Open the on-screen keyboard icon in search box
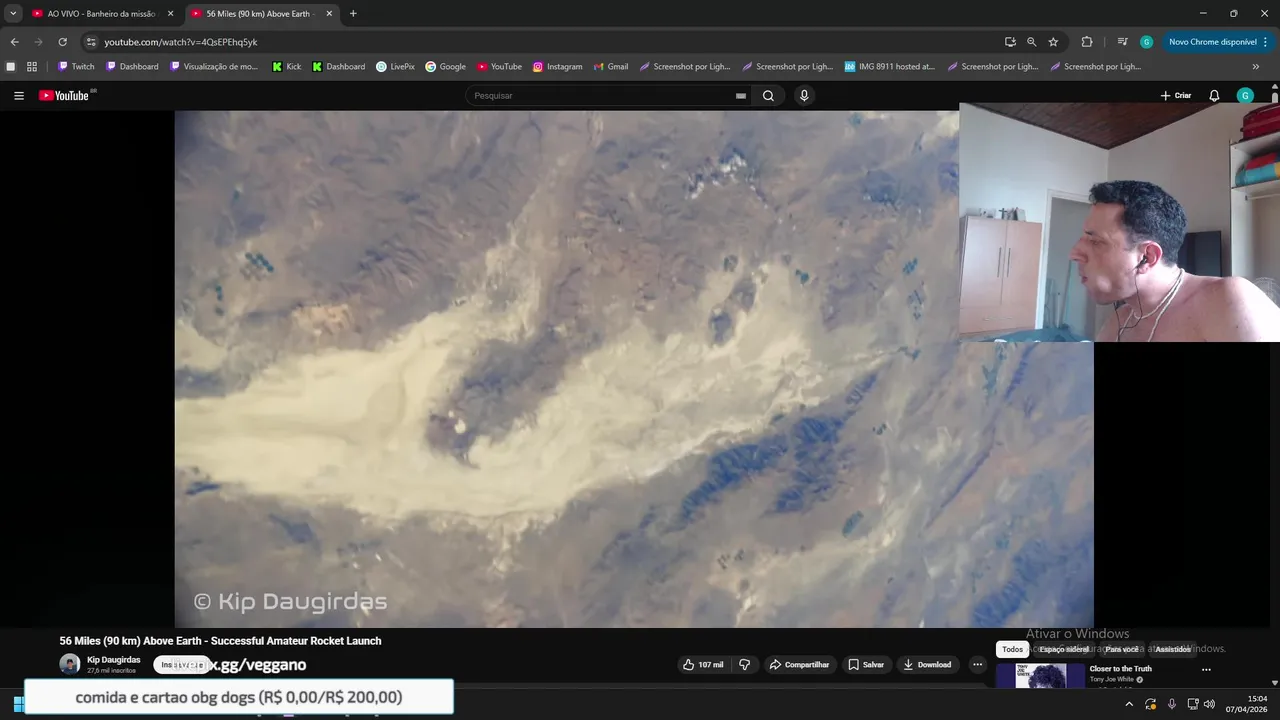Image resolution: width=1280 pixels, height=720 pixels. 740,96
